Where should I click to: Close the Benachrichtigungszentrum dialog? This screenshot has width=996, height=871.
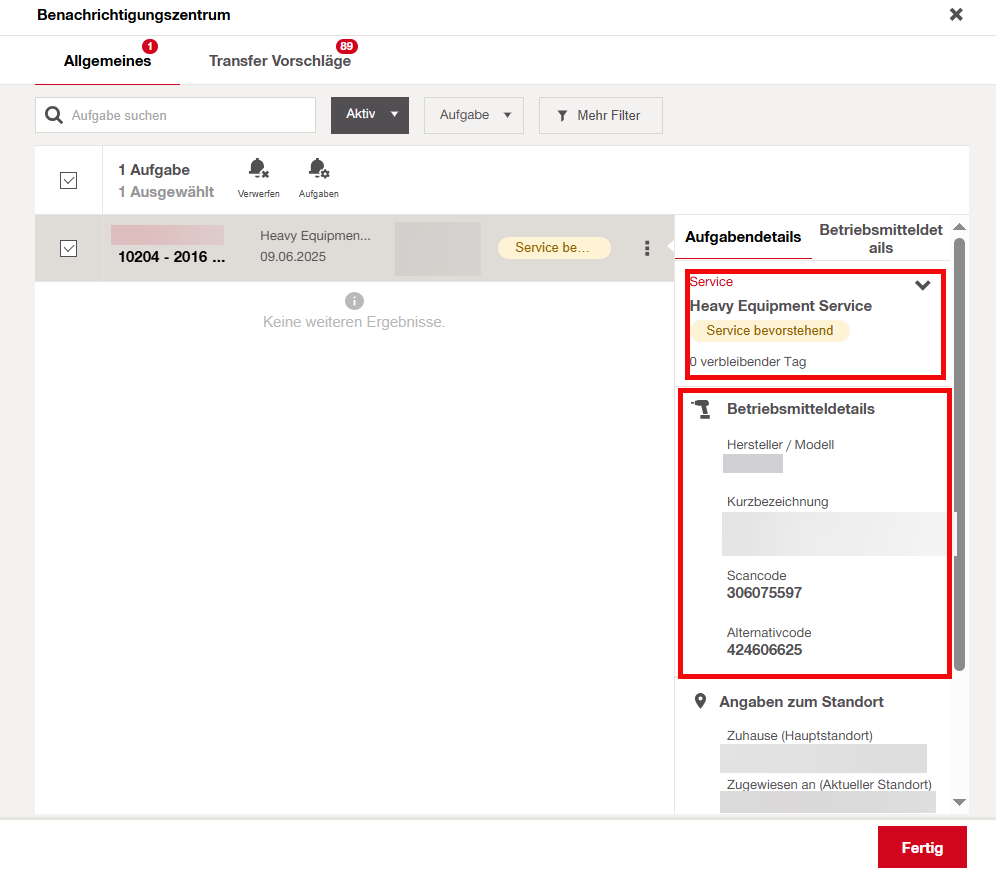click(x=956, y=15)
